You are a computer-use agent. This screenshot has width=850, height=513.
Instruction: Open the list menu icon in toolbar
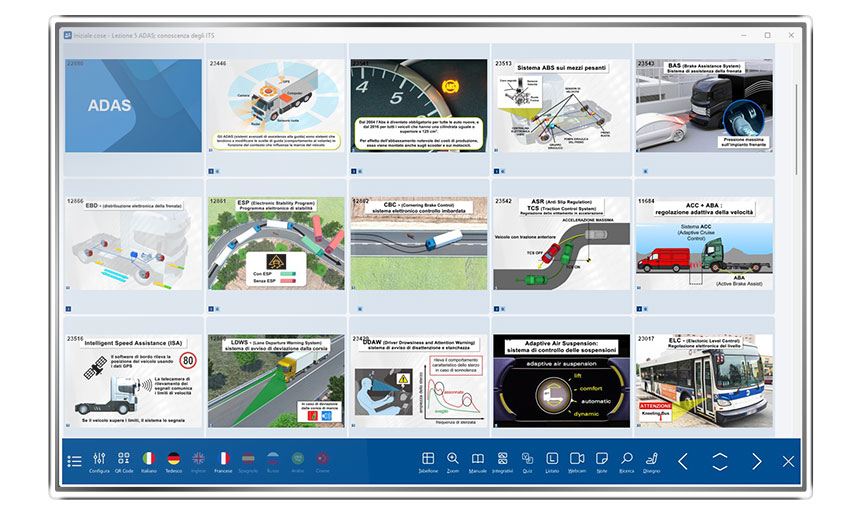[x=74, y=461]
